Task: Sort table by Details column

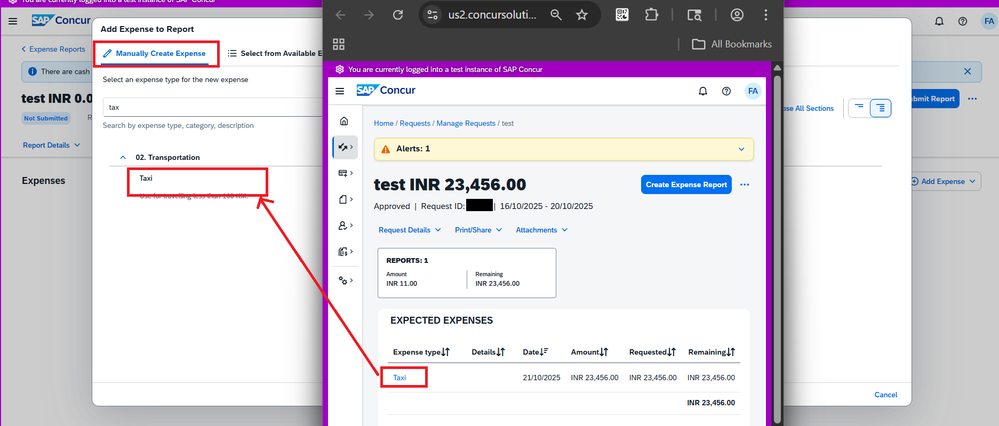Action: pos(488,352)
